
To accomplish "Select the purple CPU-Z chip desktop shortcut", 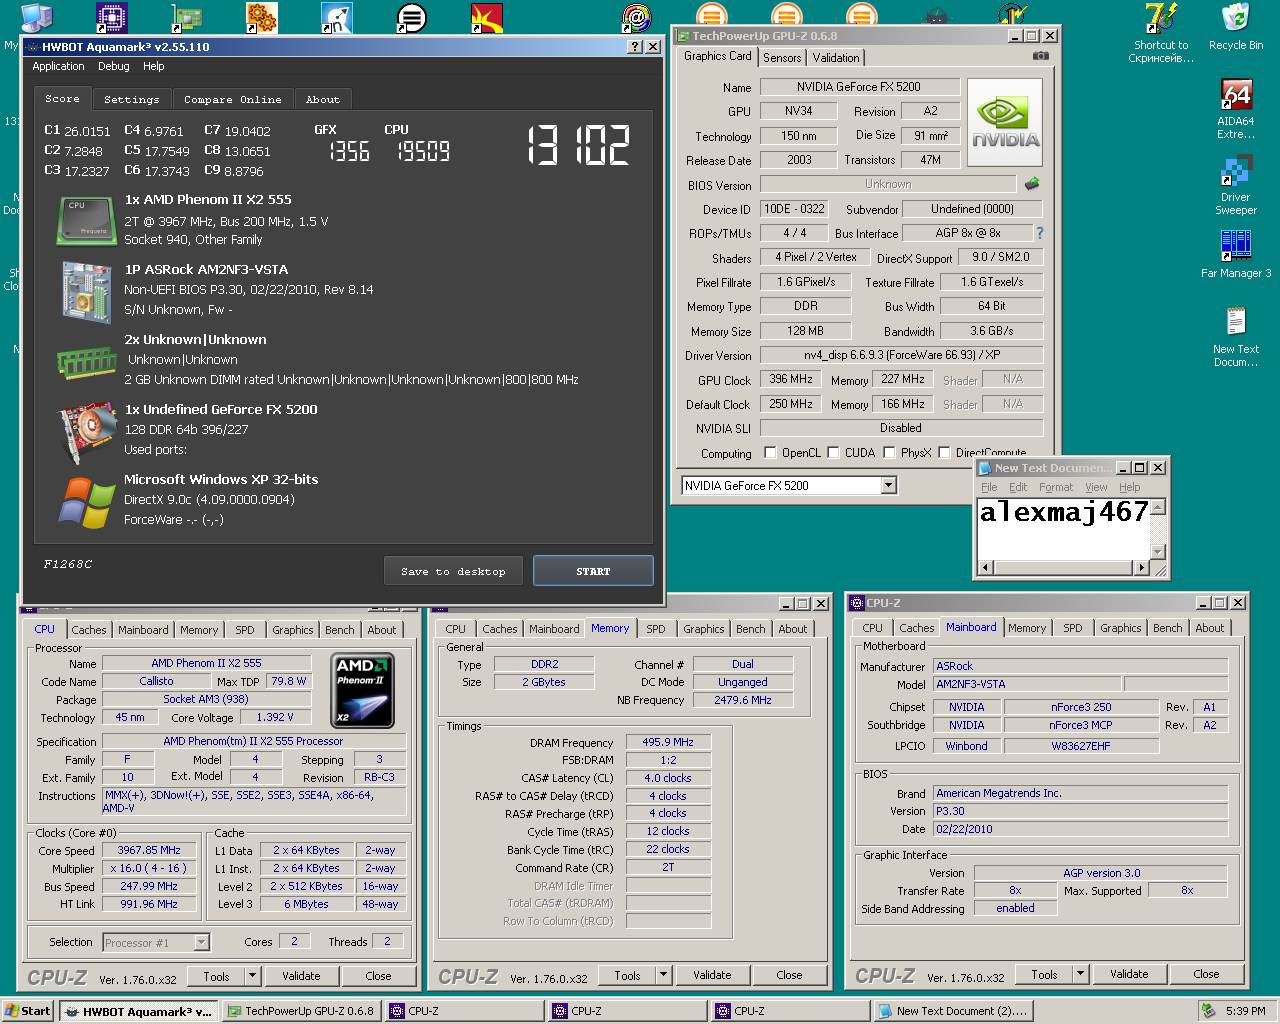I will point(112,17).
